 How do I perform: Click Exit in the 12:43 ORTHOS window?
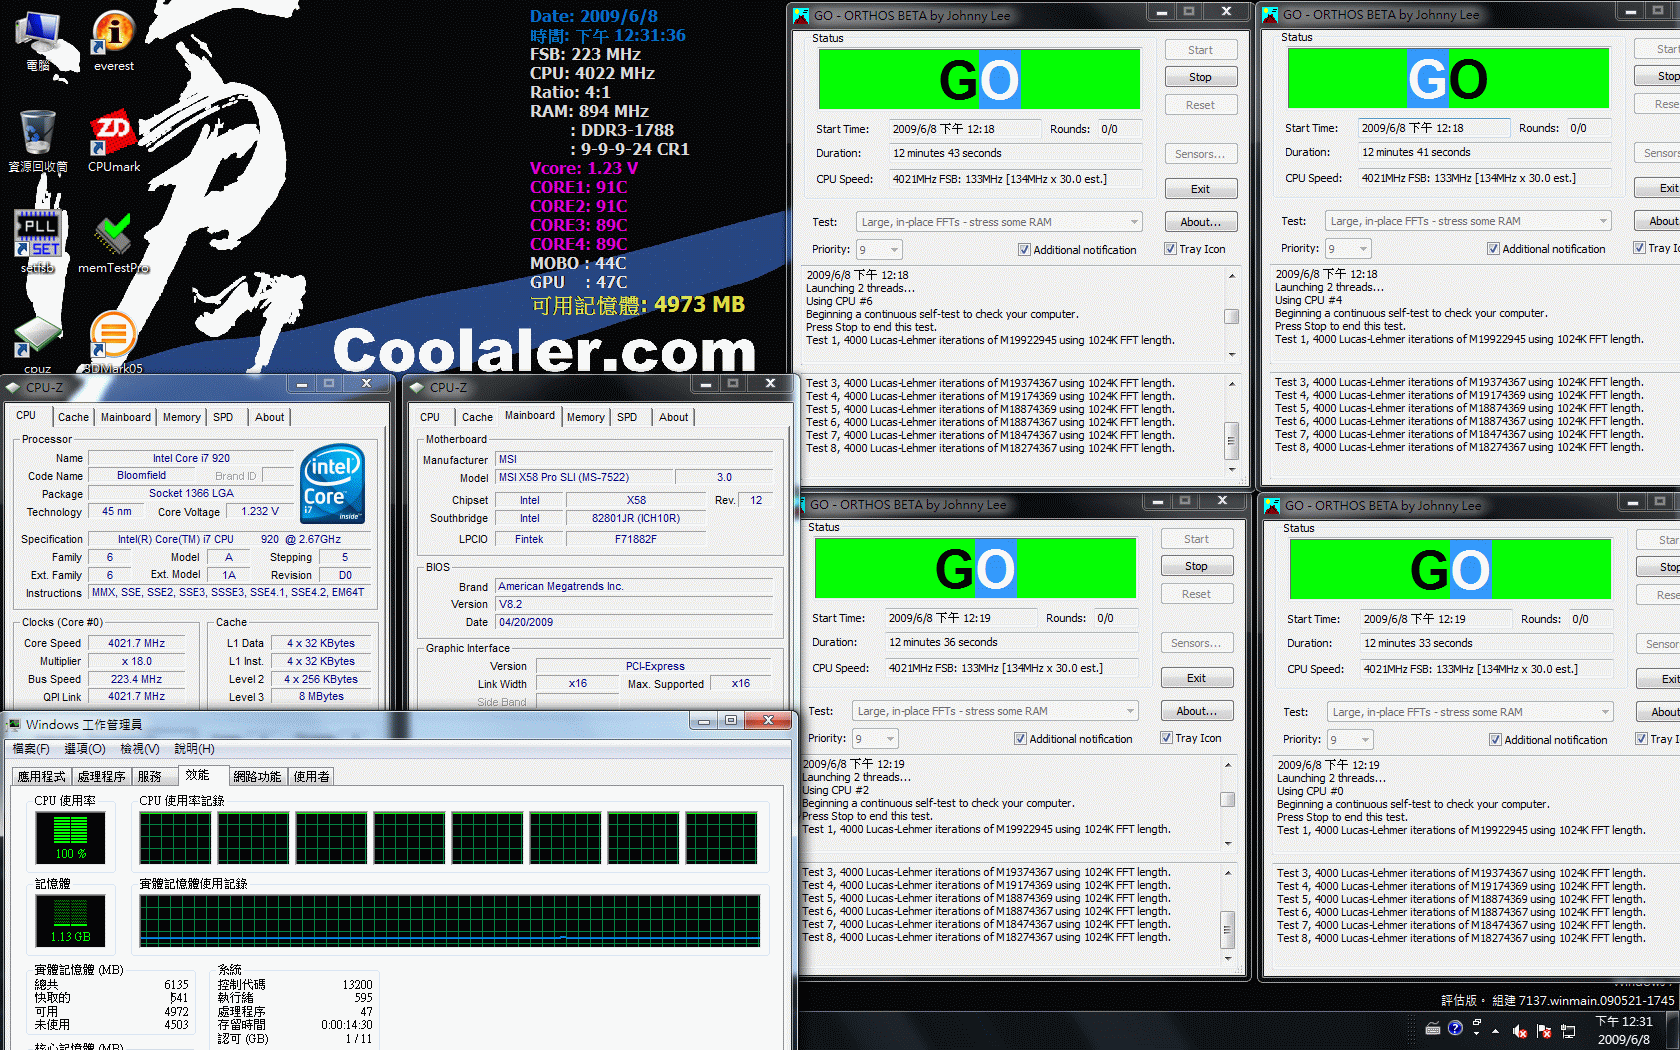1200,189
